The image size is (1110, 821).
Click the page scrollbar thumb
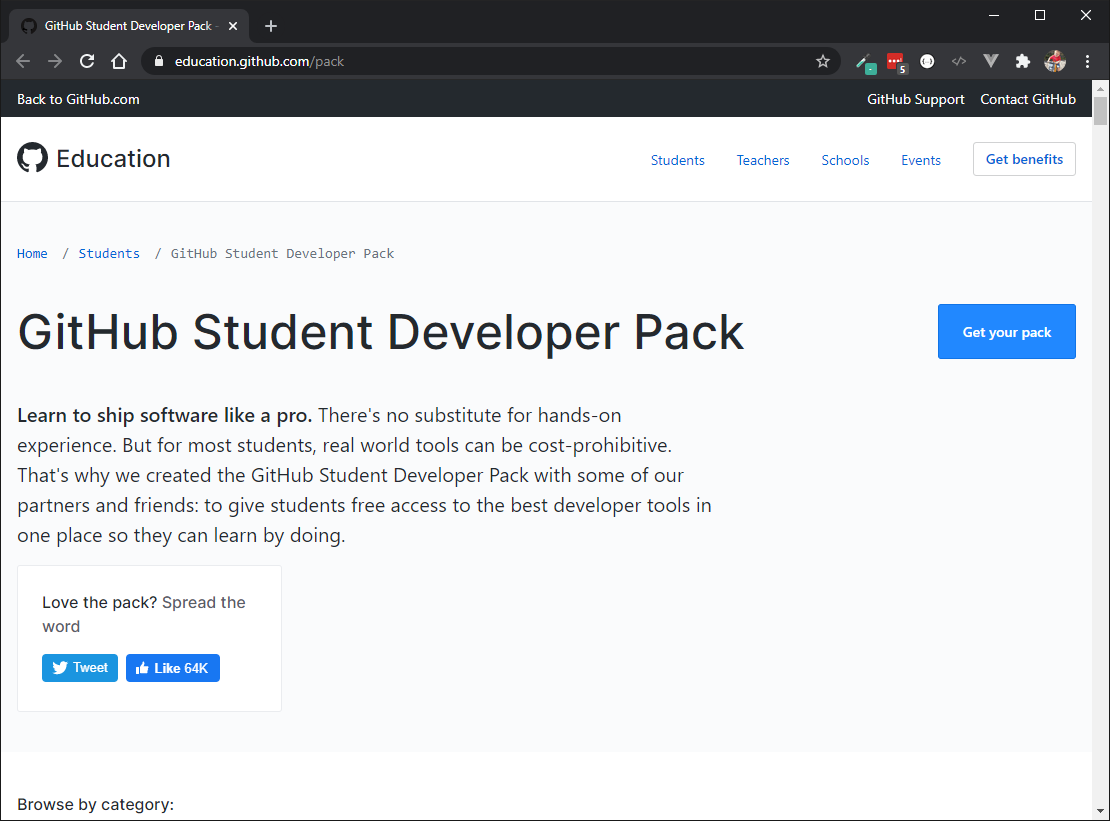[x=1100, y=110]
